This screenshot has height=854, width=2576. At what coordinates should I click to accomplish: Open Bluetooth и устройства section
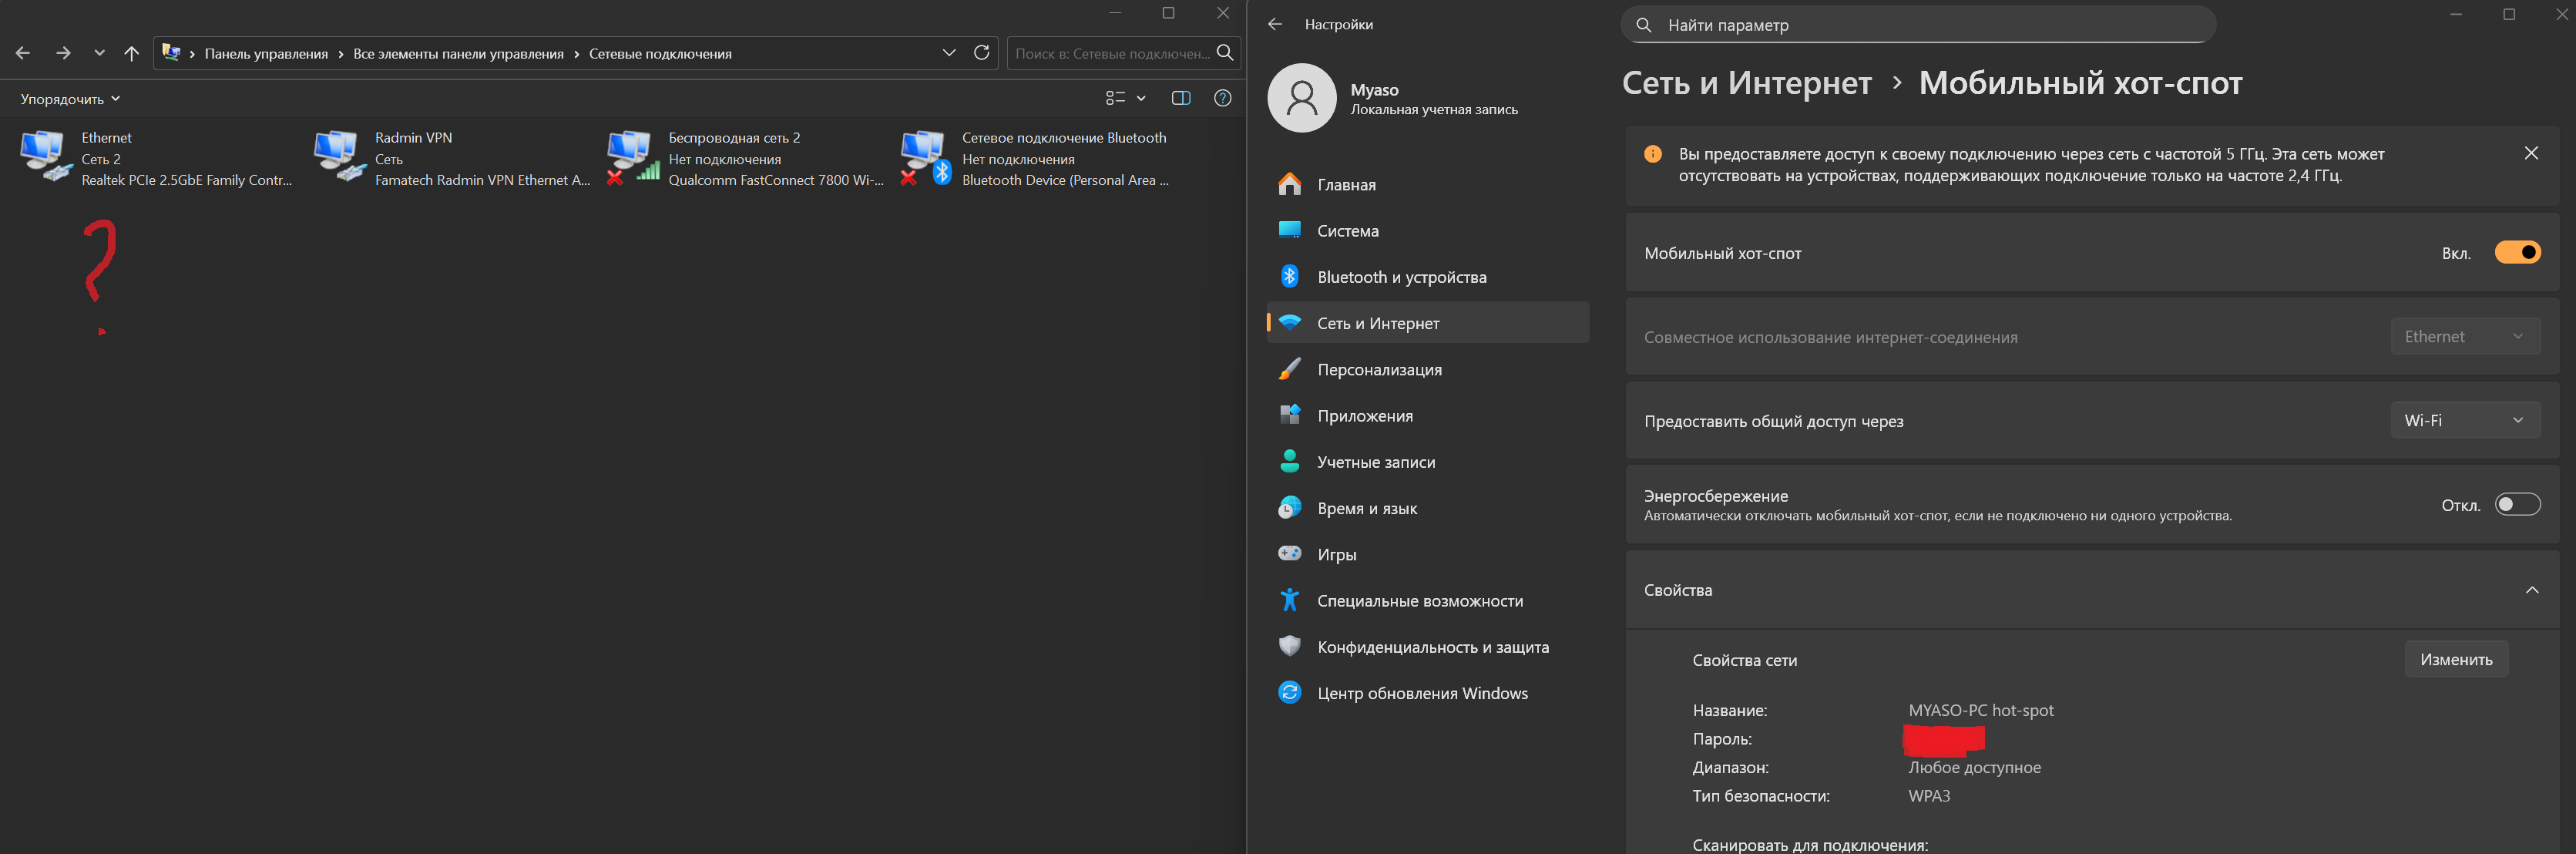pyautogui.click(x=1427, y=277)
